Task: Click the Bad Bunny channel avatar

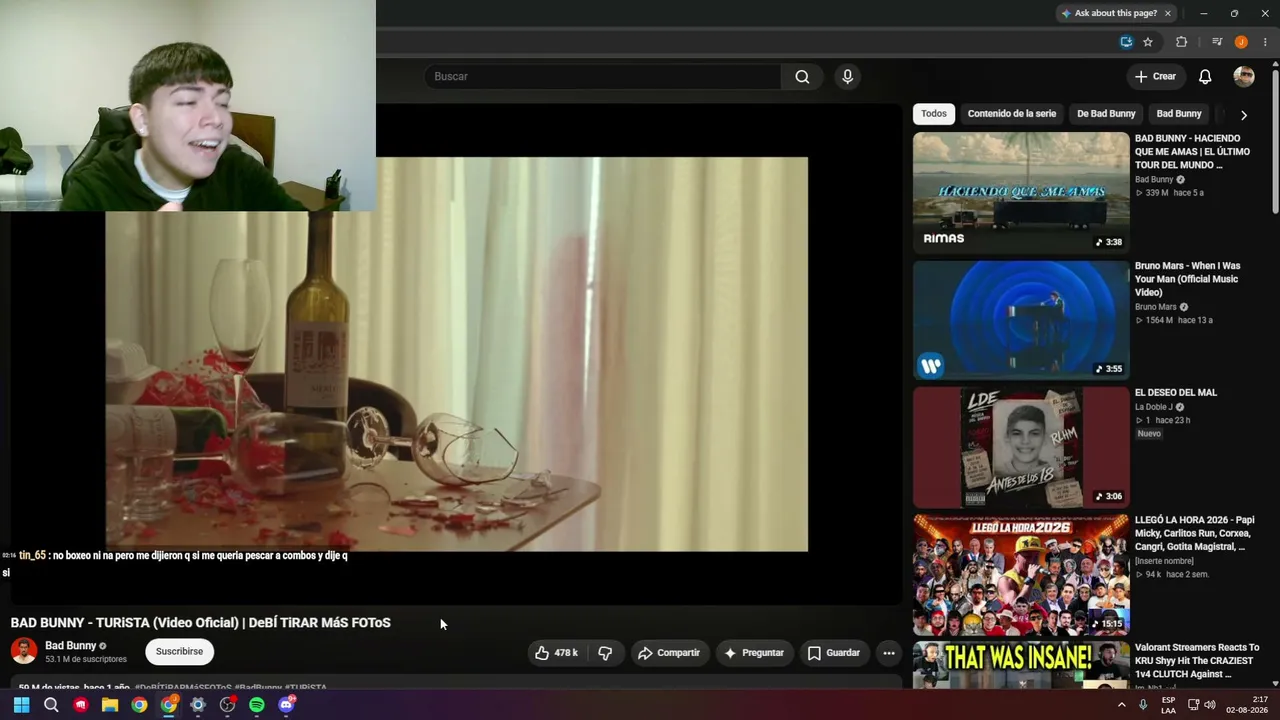Action: pyautogui.click(x=24, y=651)
